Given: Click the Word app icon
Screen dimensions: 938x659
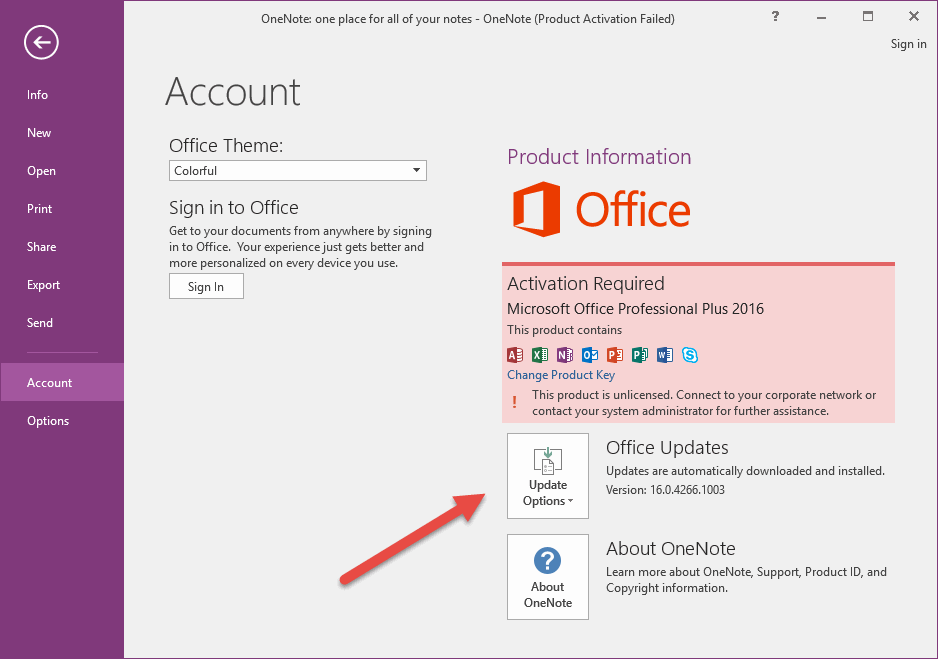Looking at the screenshot, I should [x=665, y=355].
